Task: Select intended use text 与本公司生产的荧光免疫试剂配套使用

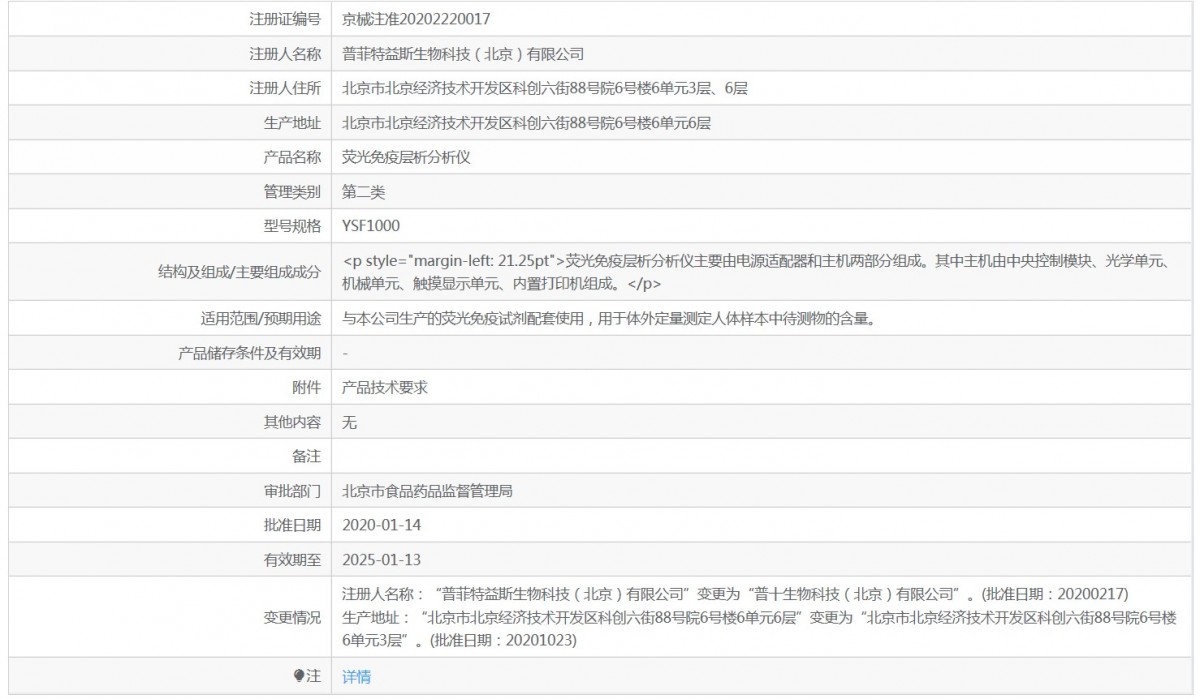Action: 610,319
